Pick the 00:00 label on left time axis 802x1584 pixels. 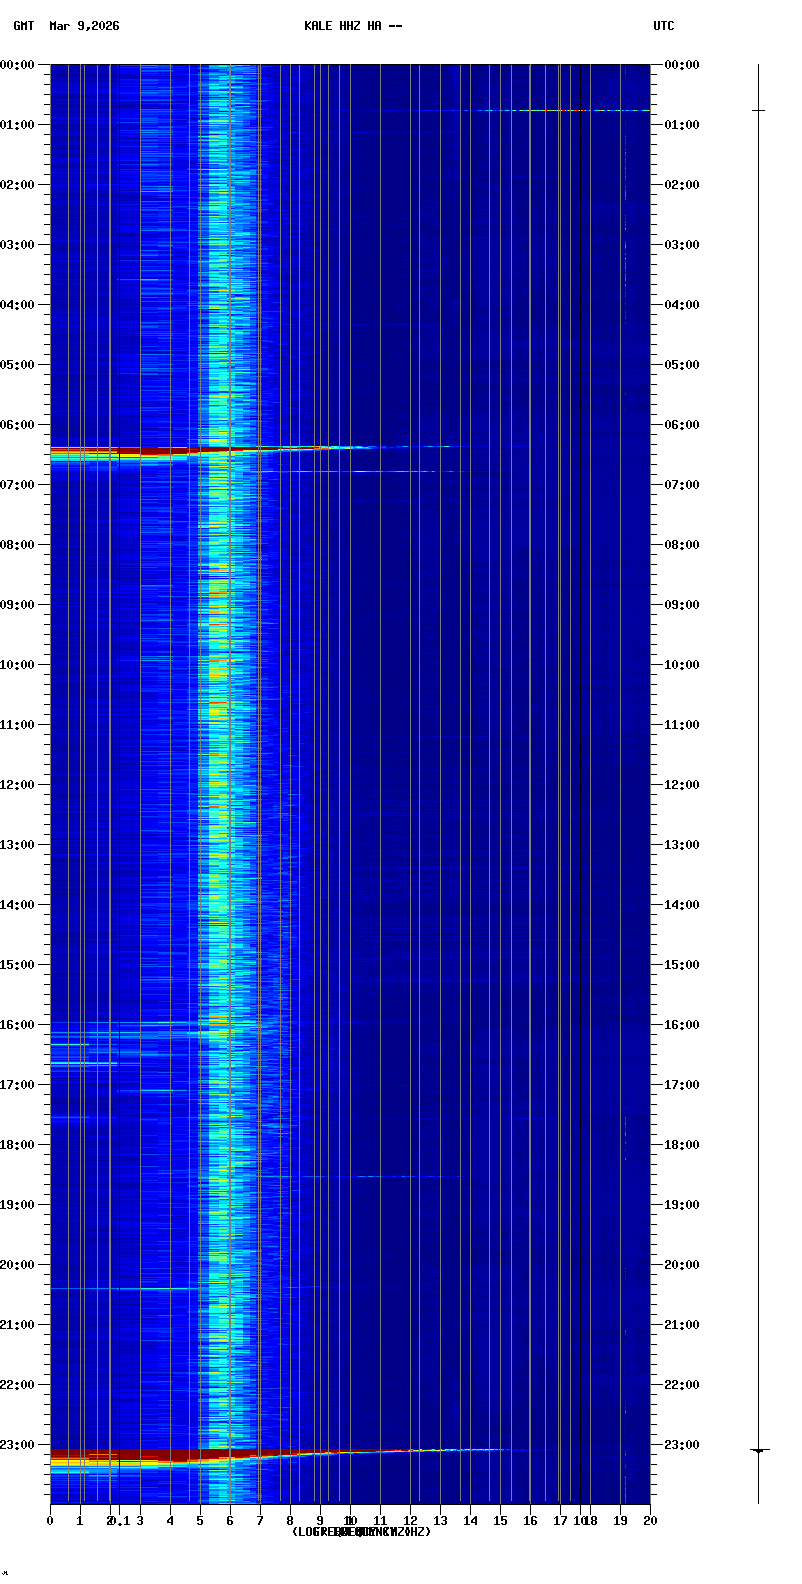point(19,65)
